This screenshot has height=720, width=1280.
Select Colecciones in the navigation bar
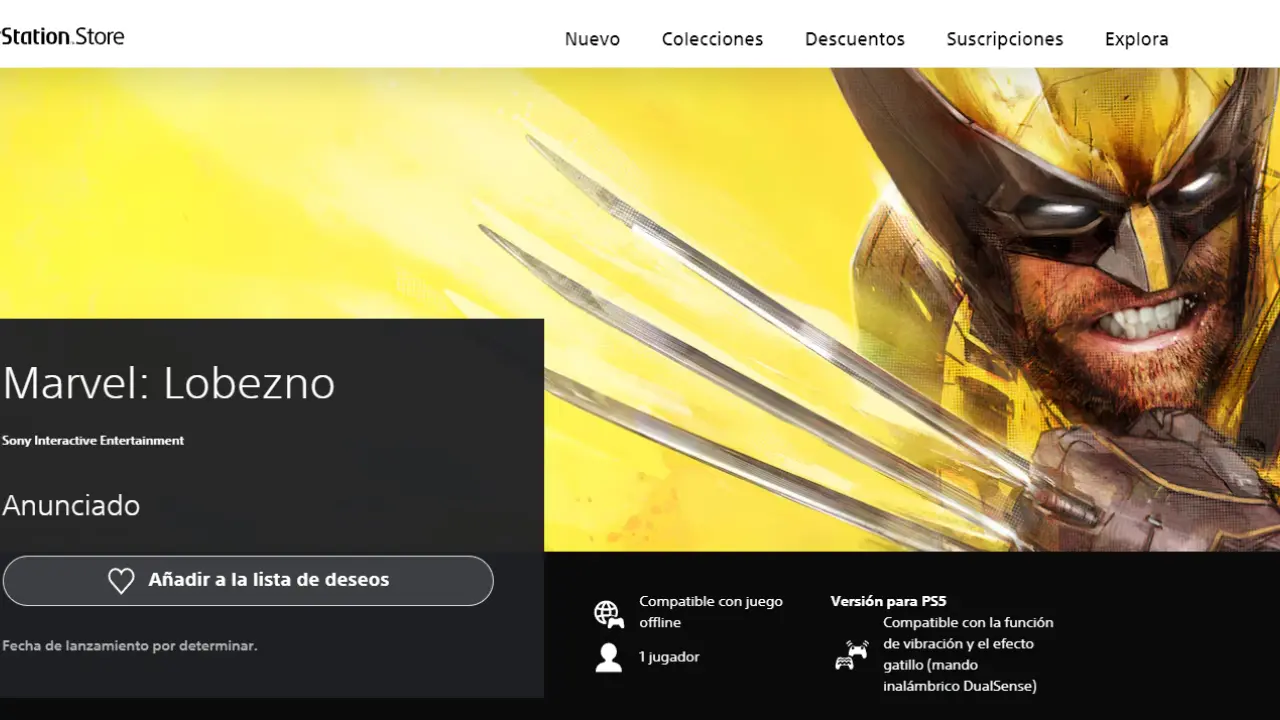click(x=712, y=39)
